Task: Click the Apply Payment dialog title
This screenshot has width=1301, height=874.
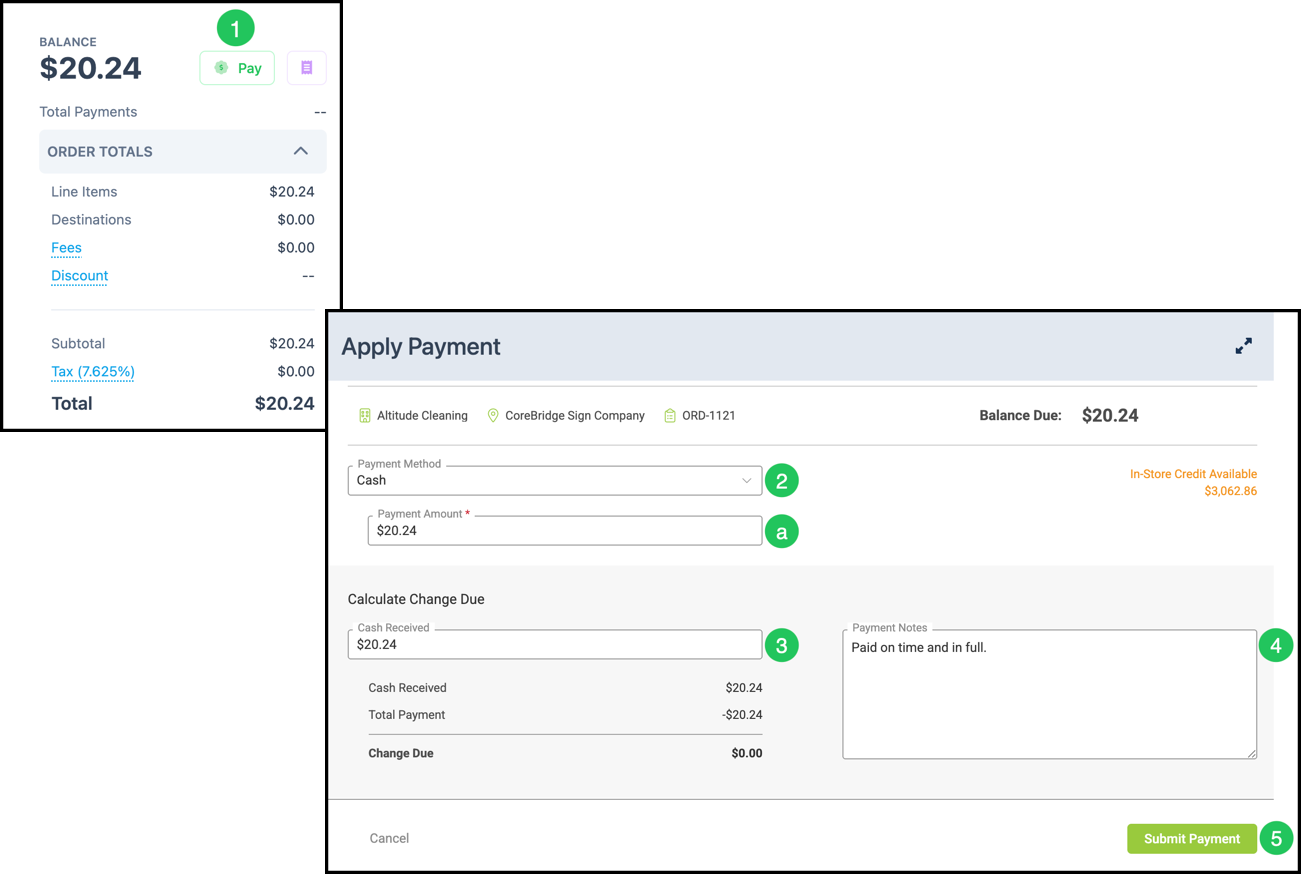Action: (421, 347)
